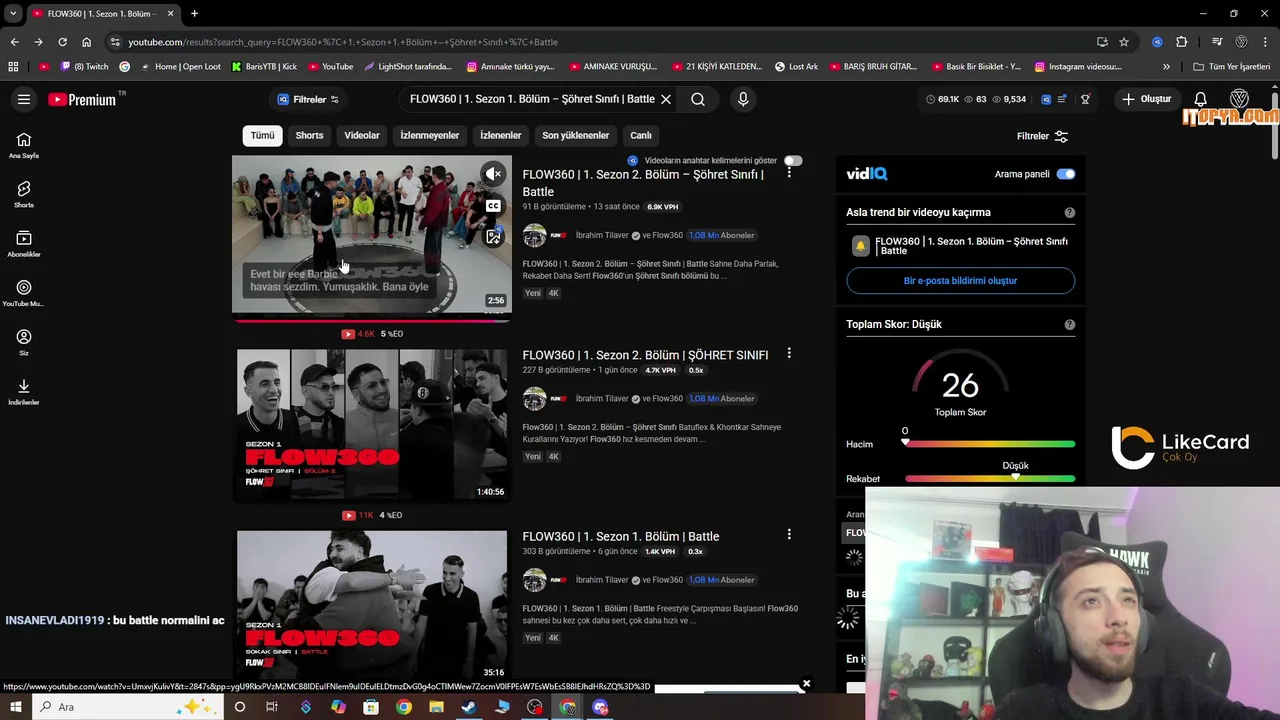1280x720 pixels.
Task: Start voice search with microphone icon
Action: coord(743,99)
